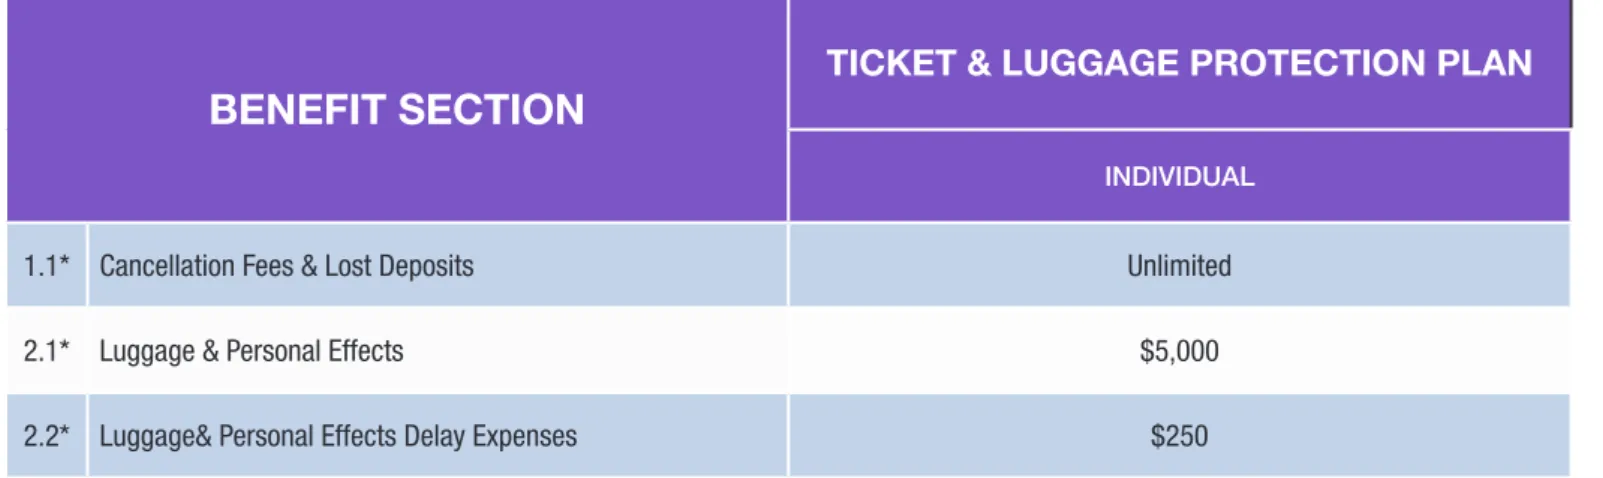Select the $5,000 benefit amount
This screenshot has height=478, width=1603.
1179,351
